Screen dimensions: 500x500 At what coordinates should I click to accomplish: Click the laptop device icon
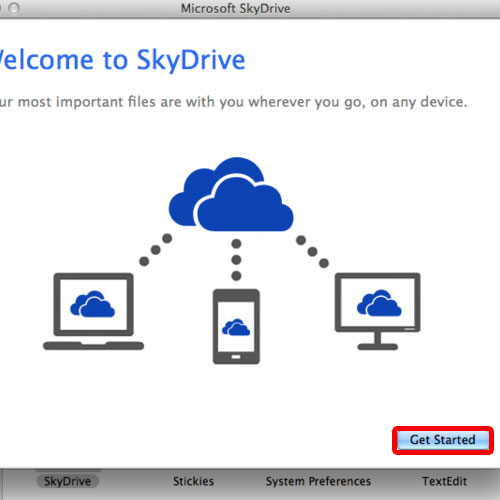pyautogui.click(x=94, y=311)
